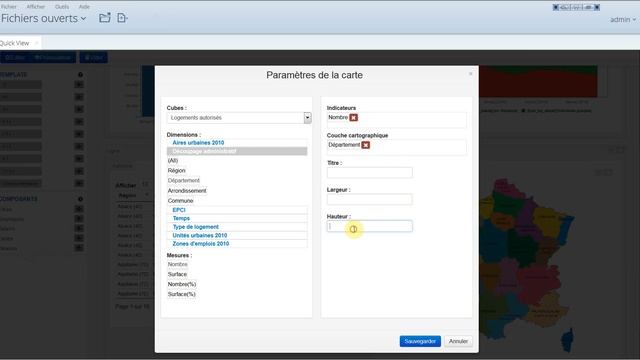
Task: Select the Nombre(%) measure
Action: (182, 284)
